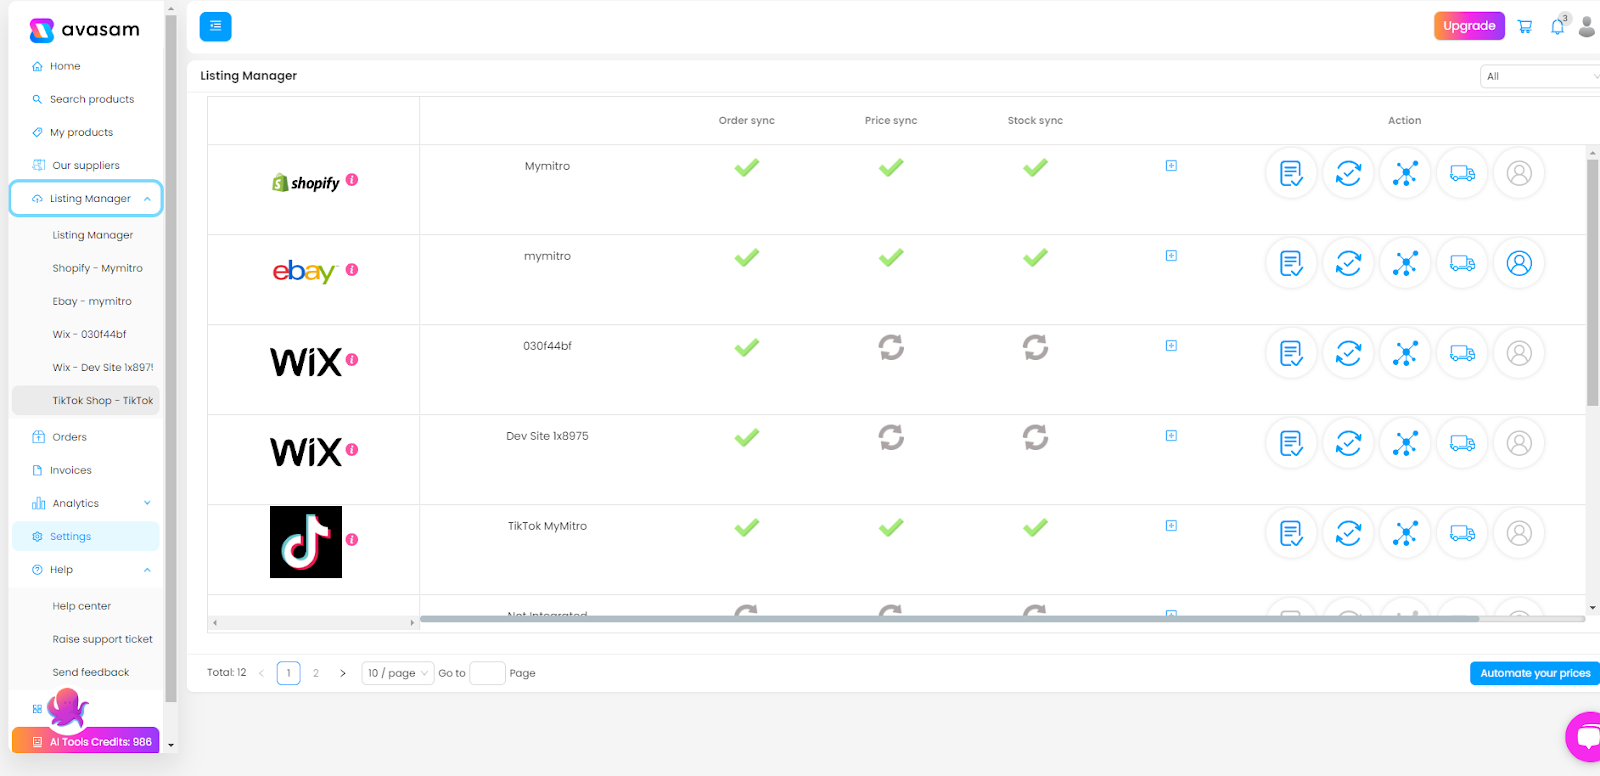The height and width of the screenshot is (776, 1600).
Task: Click the table's vertical scrollbar thumb
Action: click(x=1592, y=282)
